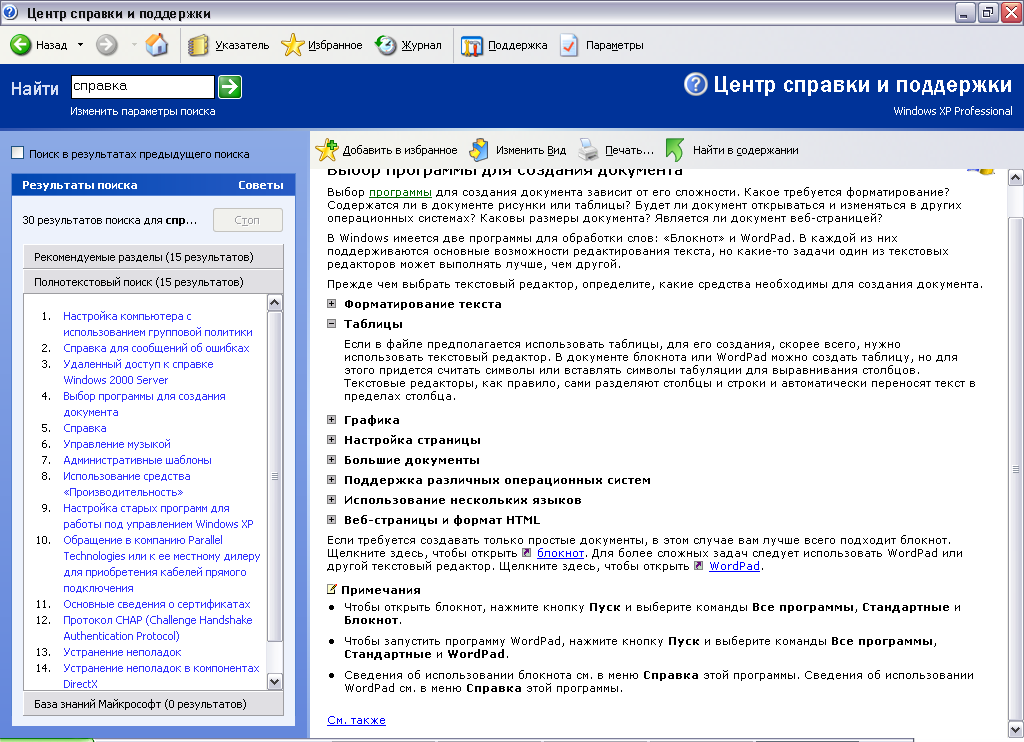Viewport: 1024px width, 742px height.
Task: Expand Форматирование текста section
Action: tap(332, 304)
